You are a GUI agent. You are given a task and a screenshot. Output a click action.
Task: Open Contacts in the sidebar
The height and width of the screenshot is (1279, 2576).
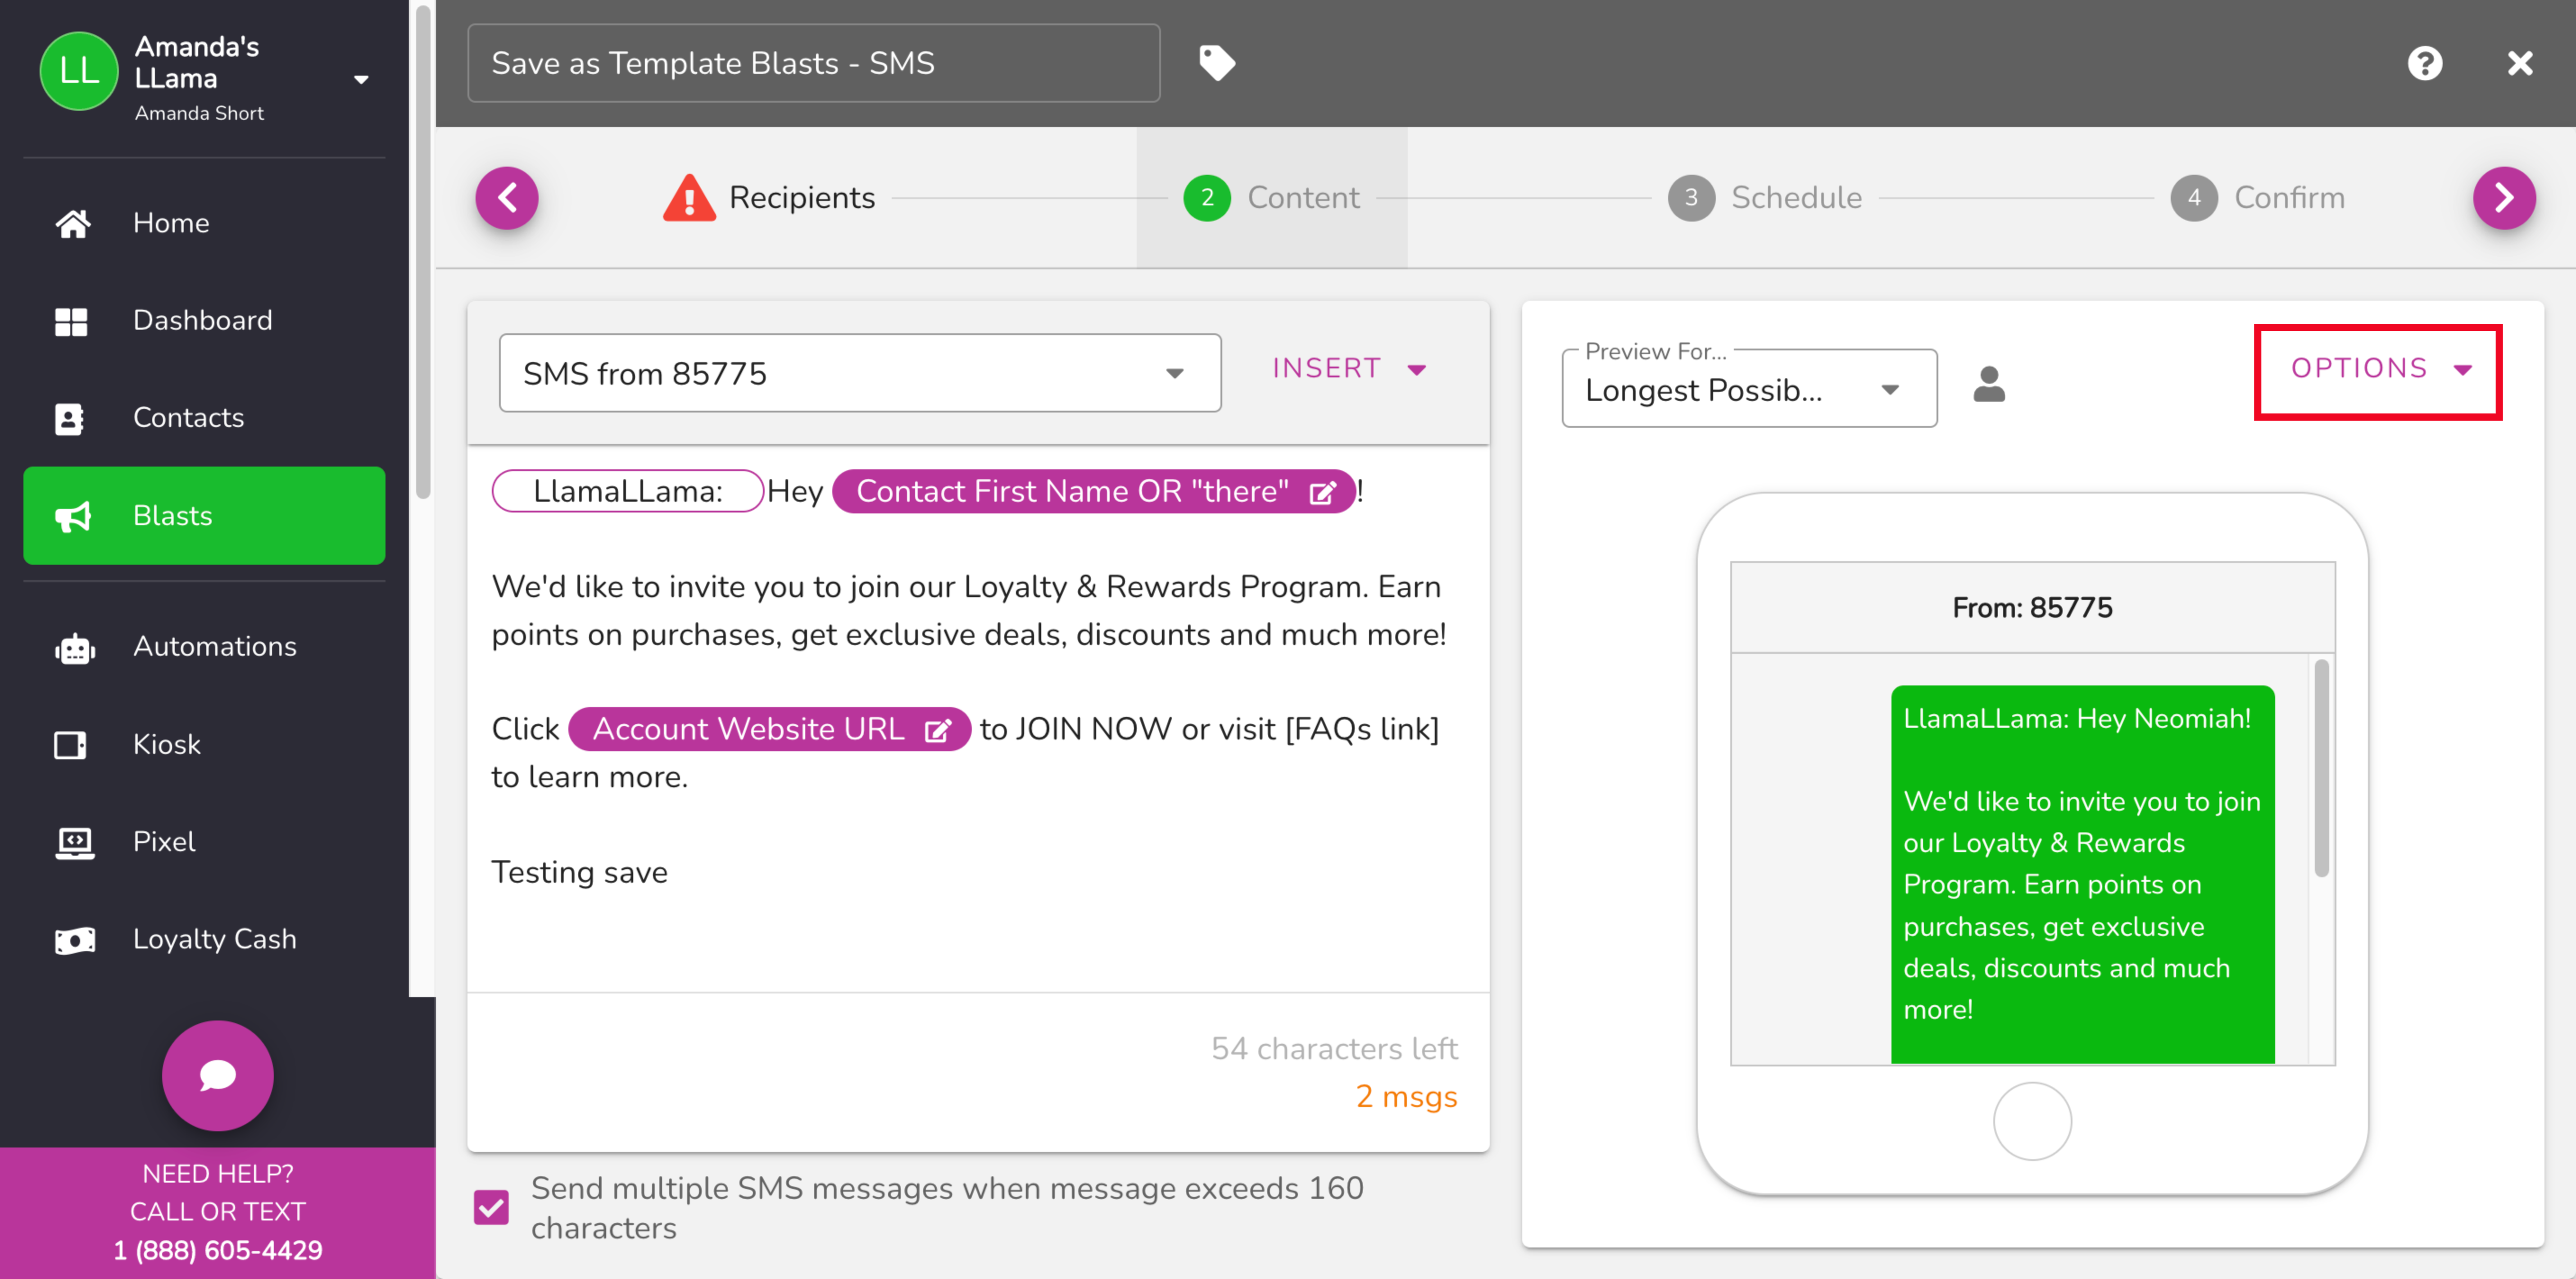(204, 418)
